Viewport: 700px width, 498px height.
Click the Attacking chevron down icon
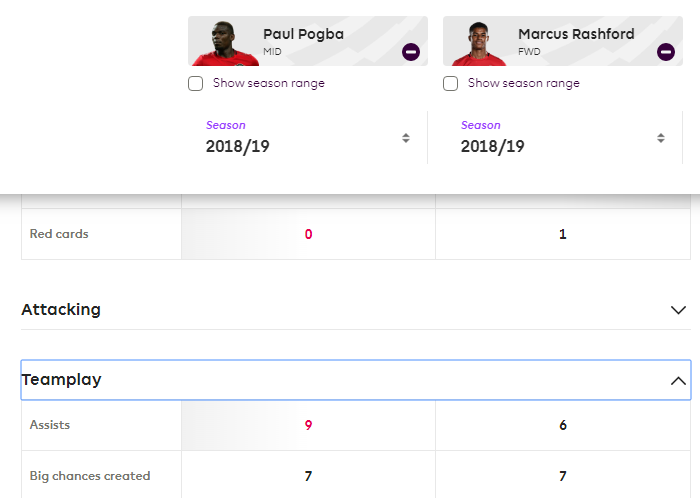pyautogui.click(x=678, y=310)
